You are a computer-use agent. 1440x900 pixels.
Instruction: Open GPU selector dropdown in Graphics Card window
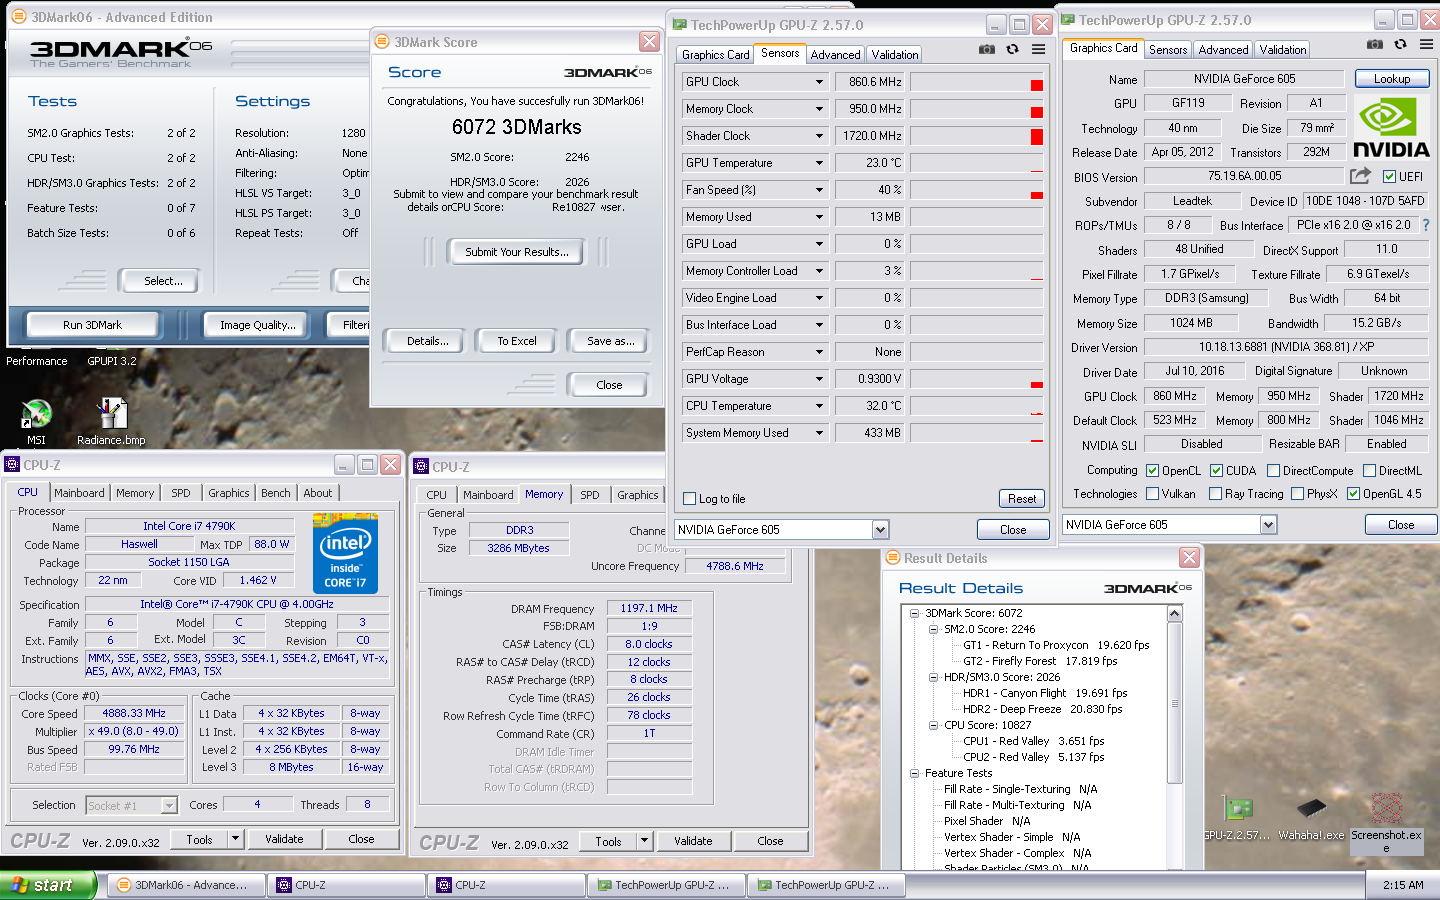1268,524
